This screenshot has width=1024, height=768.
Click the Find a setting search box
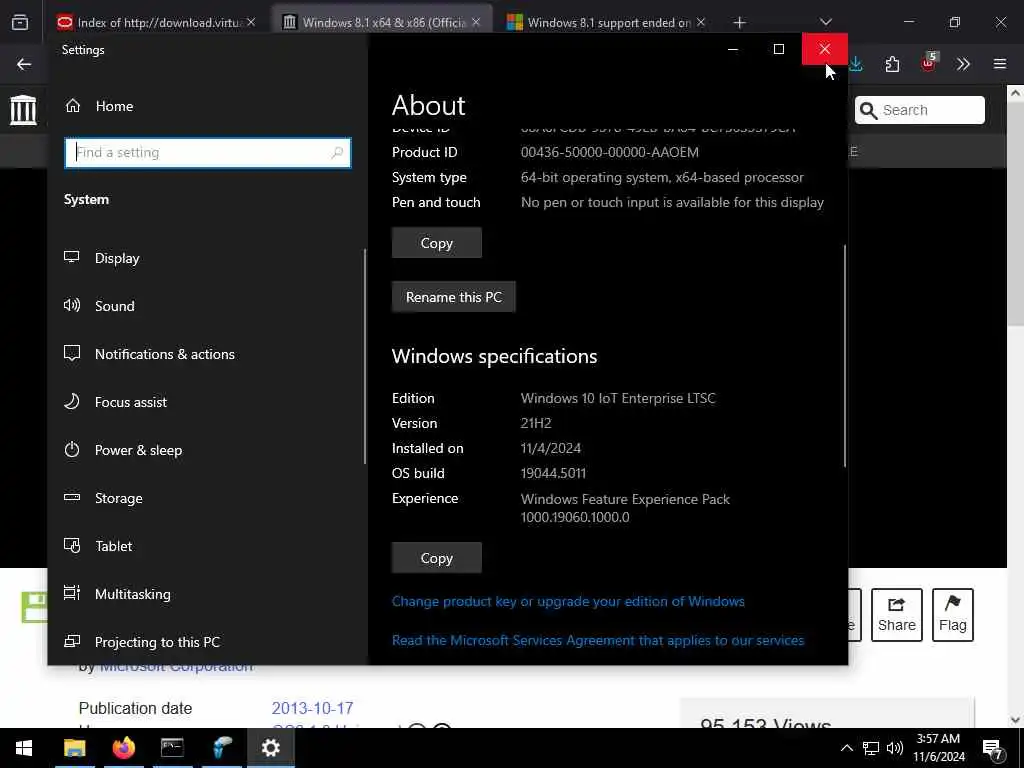click(208, 153)
